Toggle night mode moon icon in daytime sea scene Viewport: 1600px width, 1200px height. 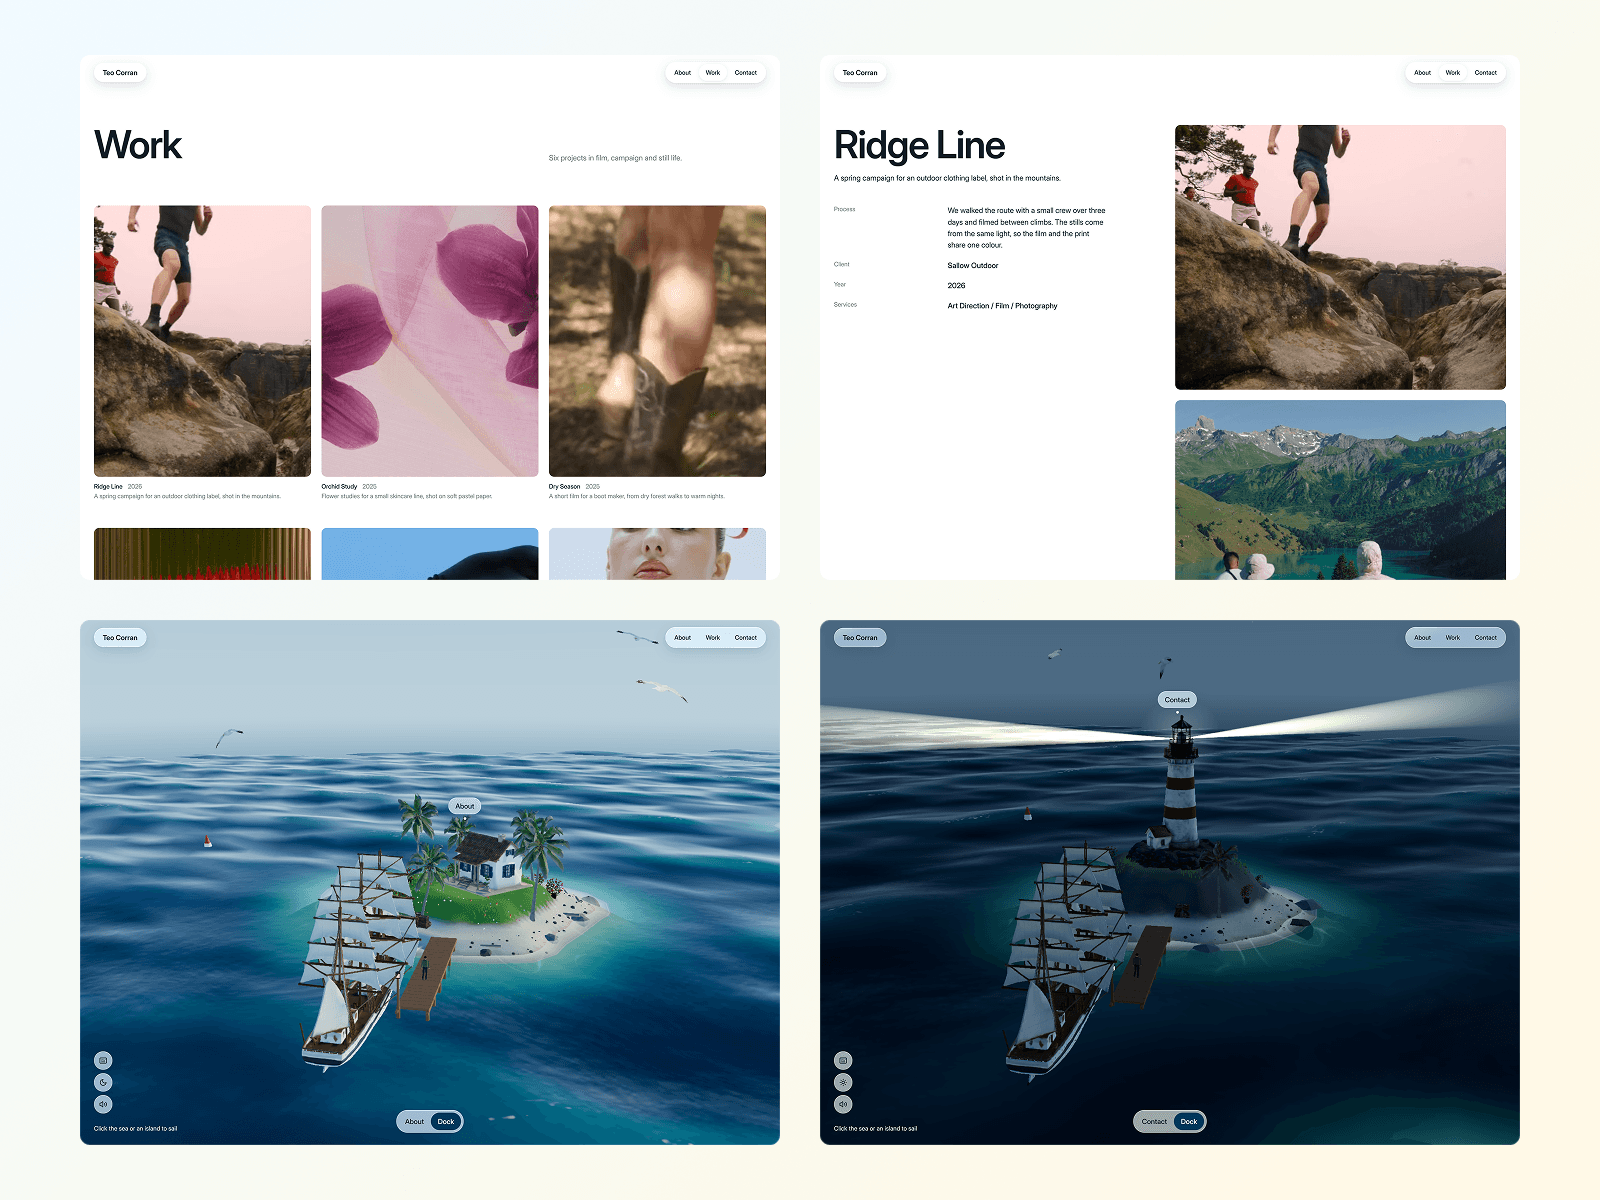(x=103, y=1082)
